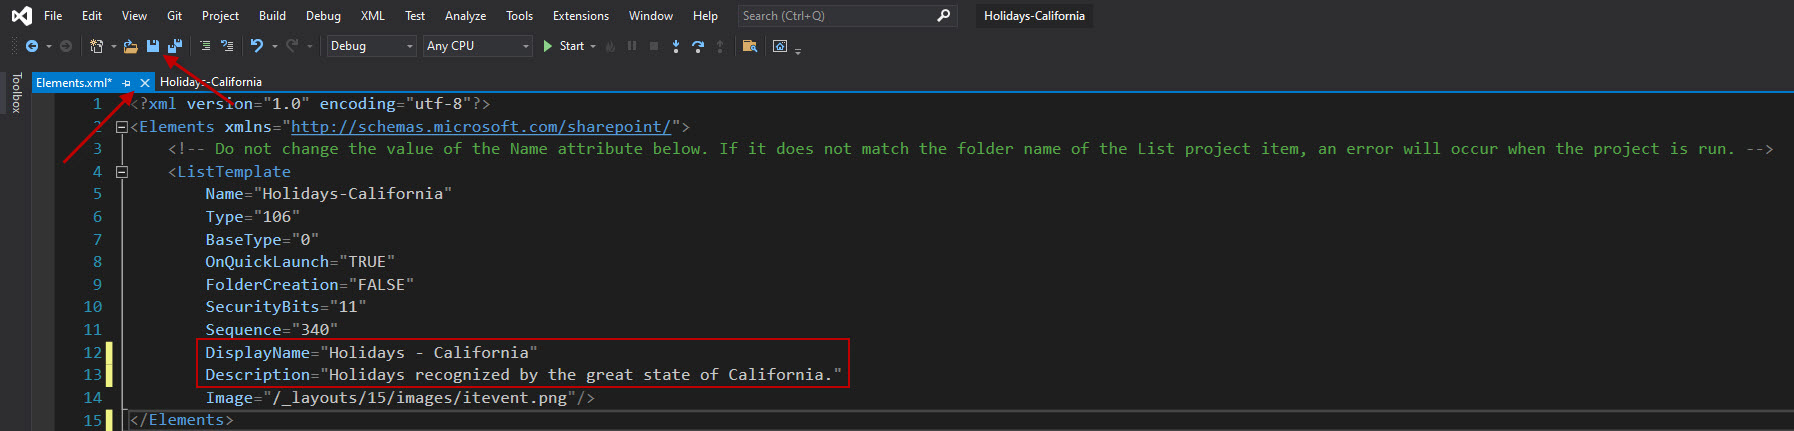1794x431 pixels.
Task: Click the Hot Reload flame icon
Action: coord(611,46)
